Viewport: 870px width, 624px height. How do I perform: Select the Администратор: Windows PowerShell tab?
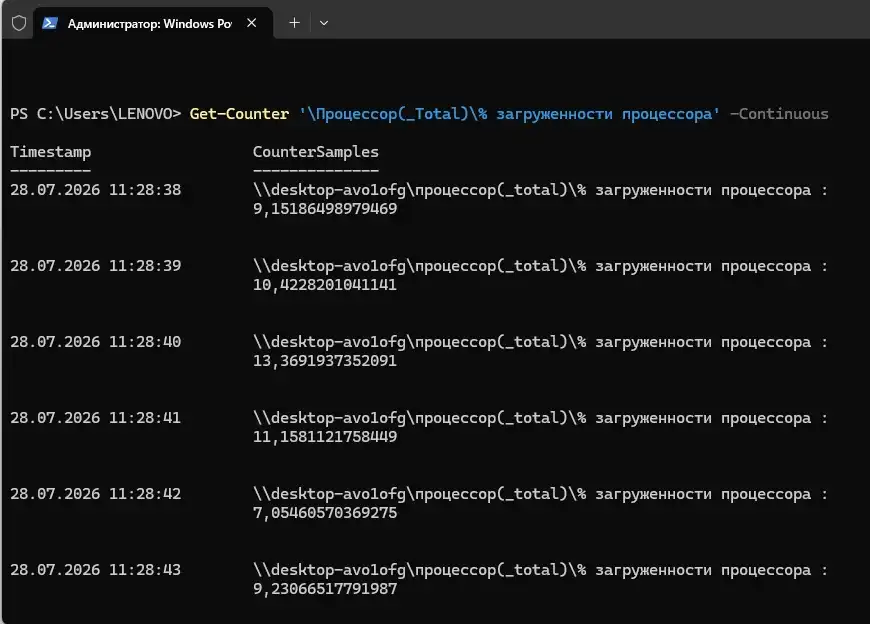tap(153, 23)
